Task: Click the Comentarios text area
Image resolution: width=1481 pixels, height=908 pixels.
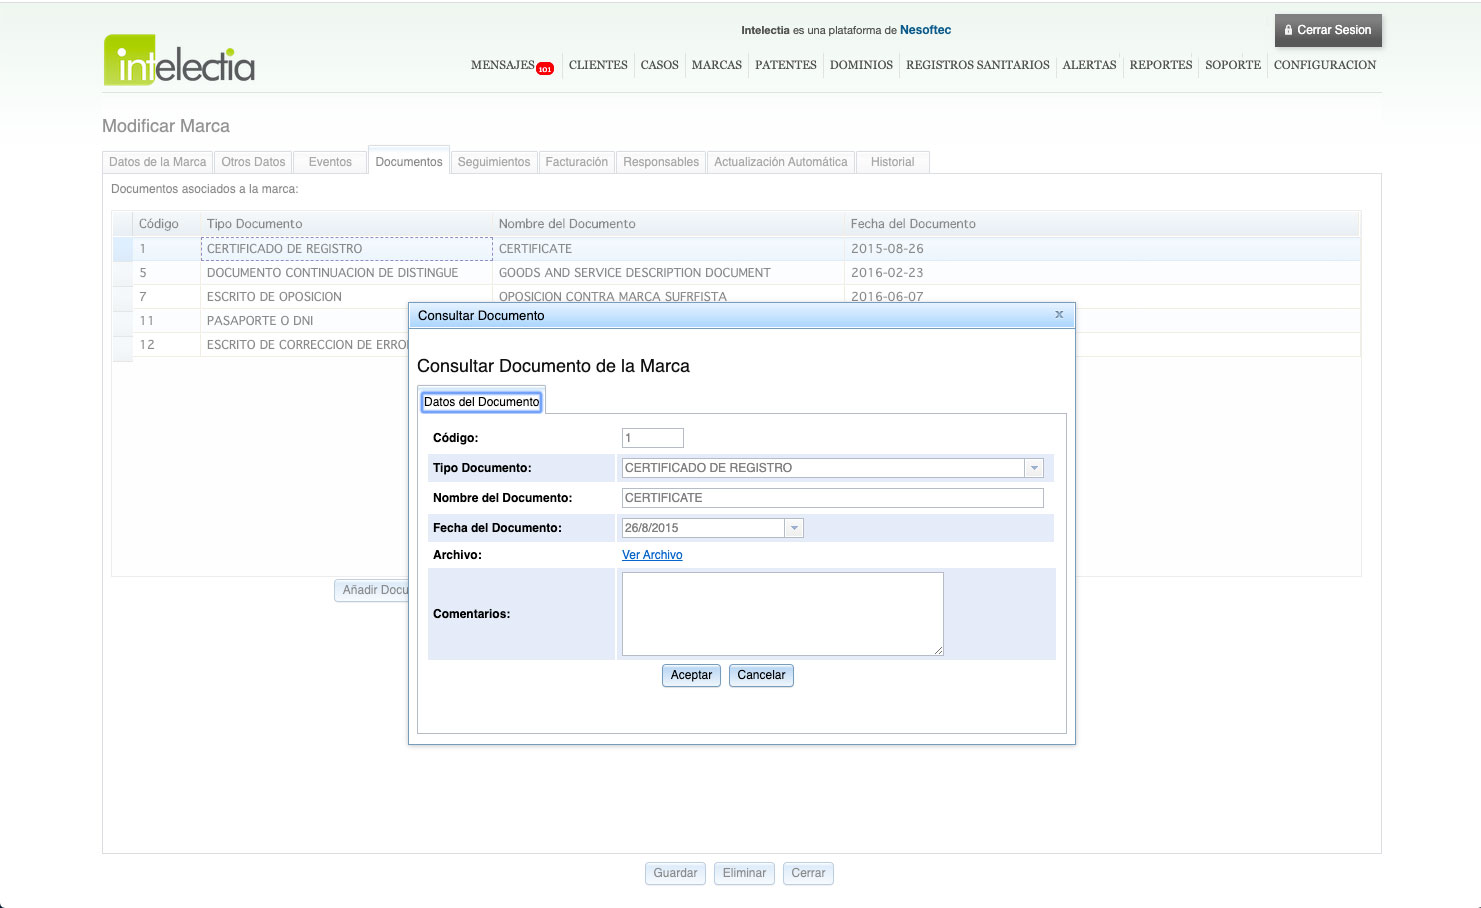Action: tap(782, 614)
